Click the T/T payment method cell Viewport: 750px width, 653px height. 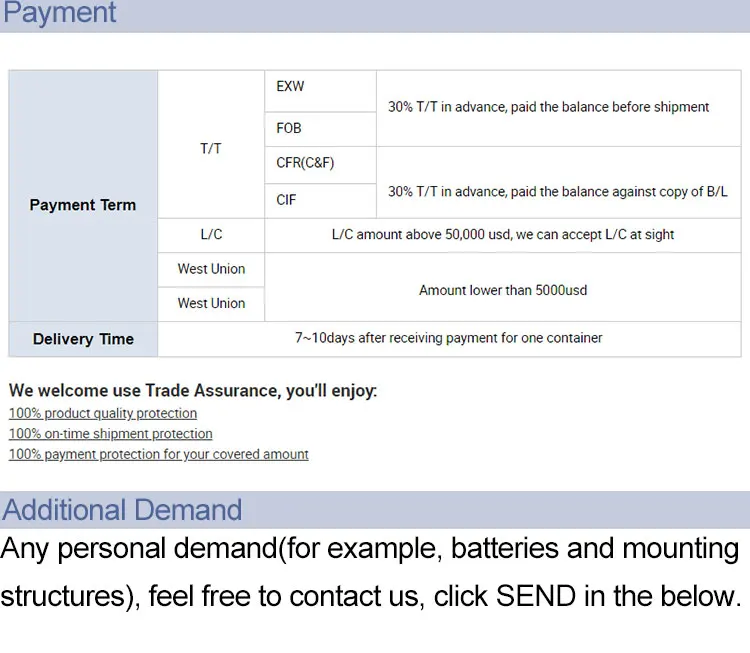coord(211,148)
